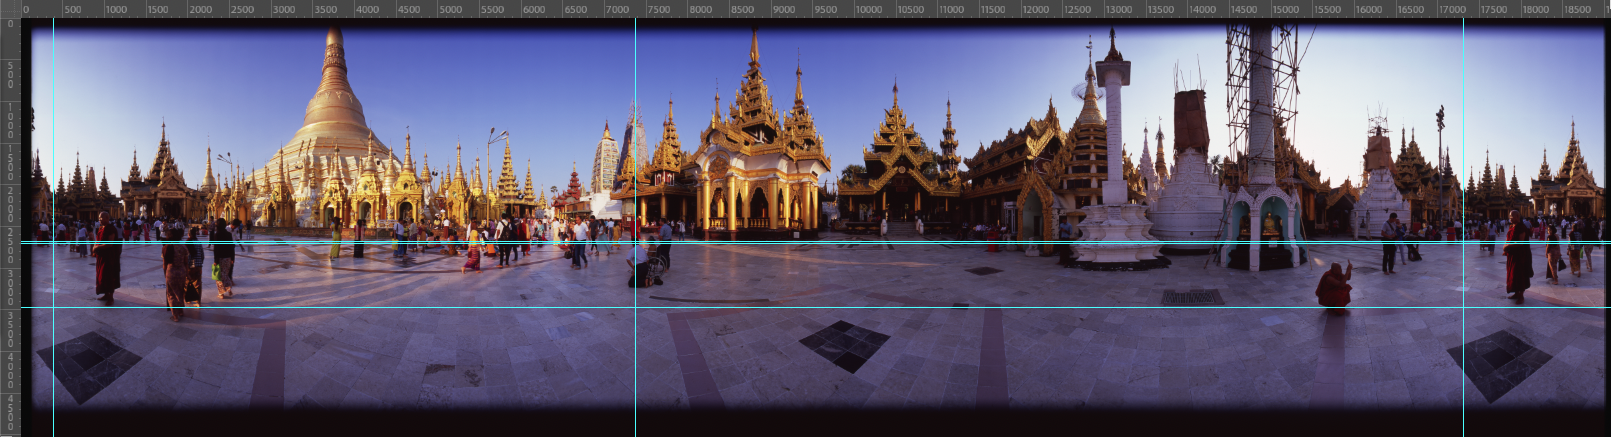Screen dimensions: 1611x437
Task: Click the 4500 label on the vertical ruler
Action: point(10,411)
